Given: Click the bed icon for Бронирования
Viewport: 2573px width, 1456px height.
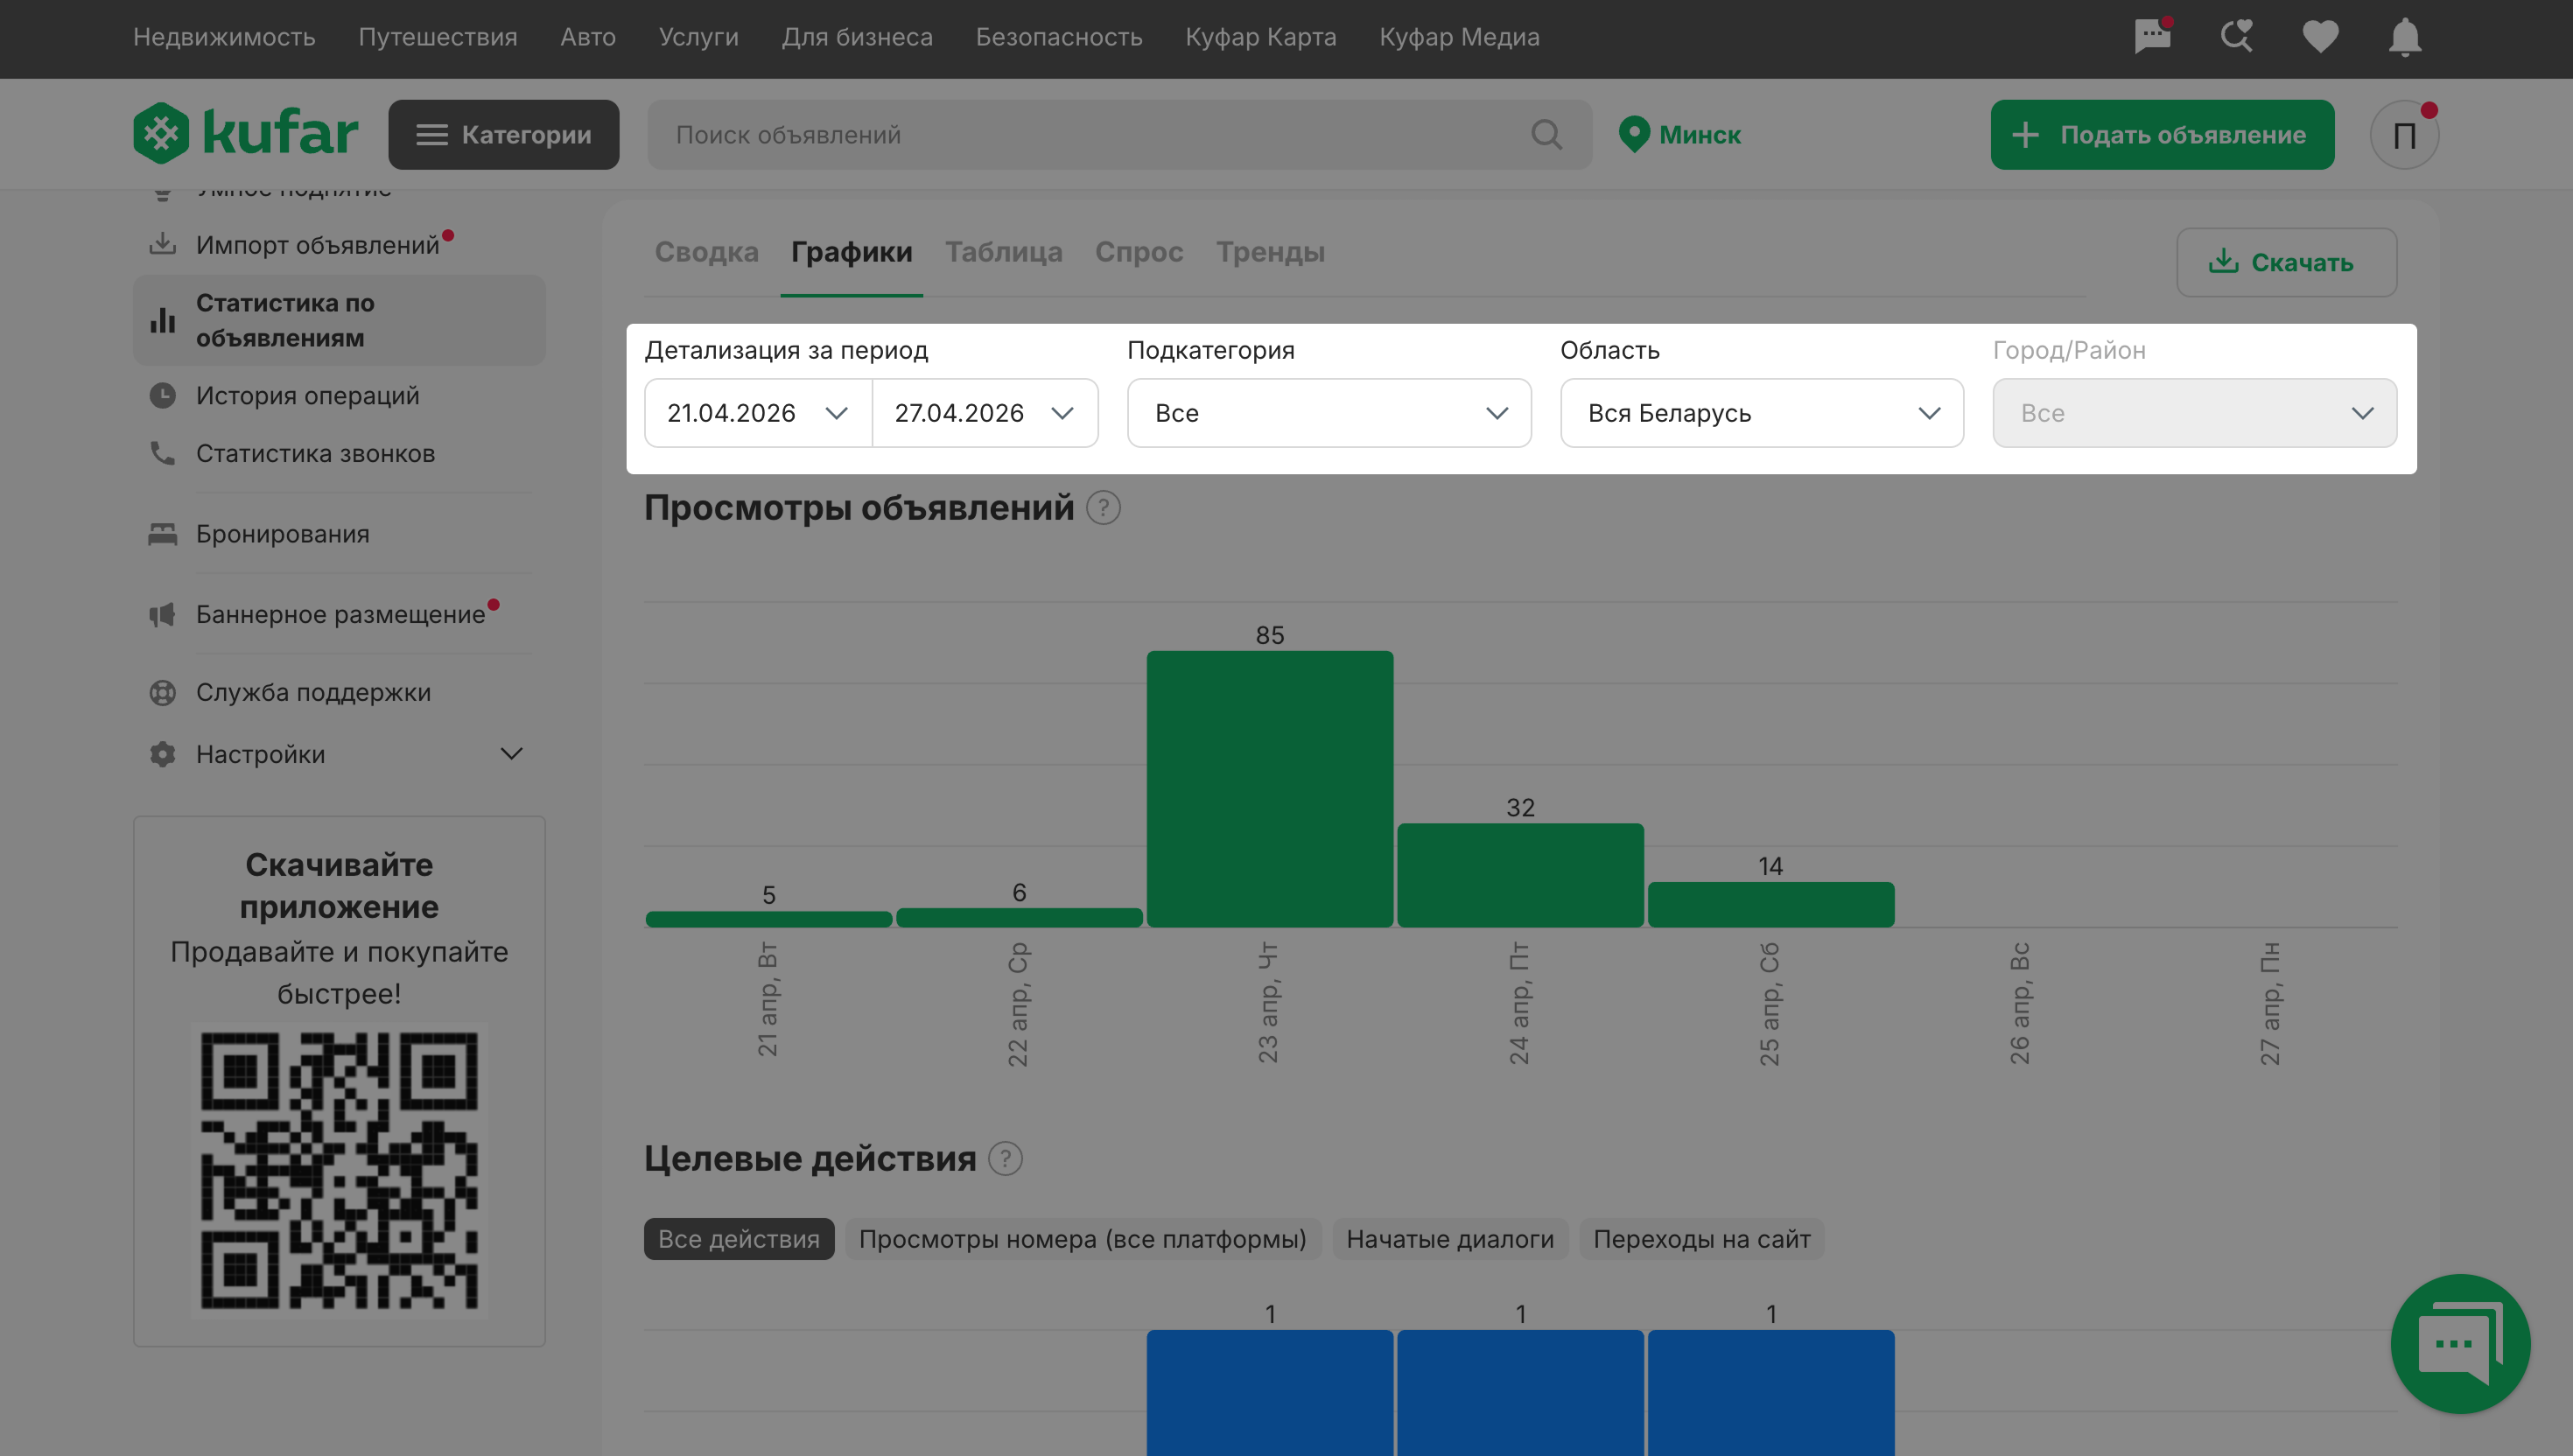Looking at the screenshot, I should coord(162,534).
